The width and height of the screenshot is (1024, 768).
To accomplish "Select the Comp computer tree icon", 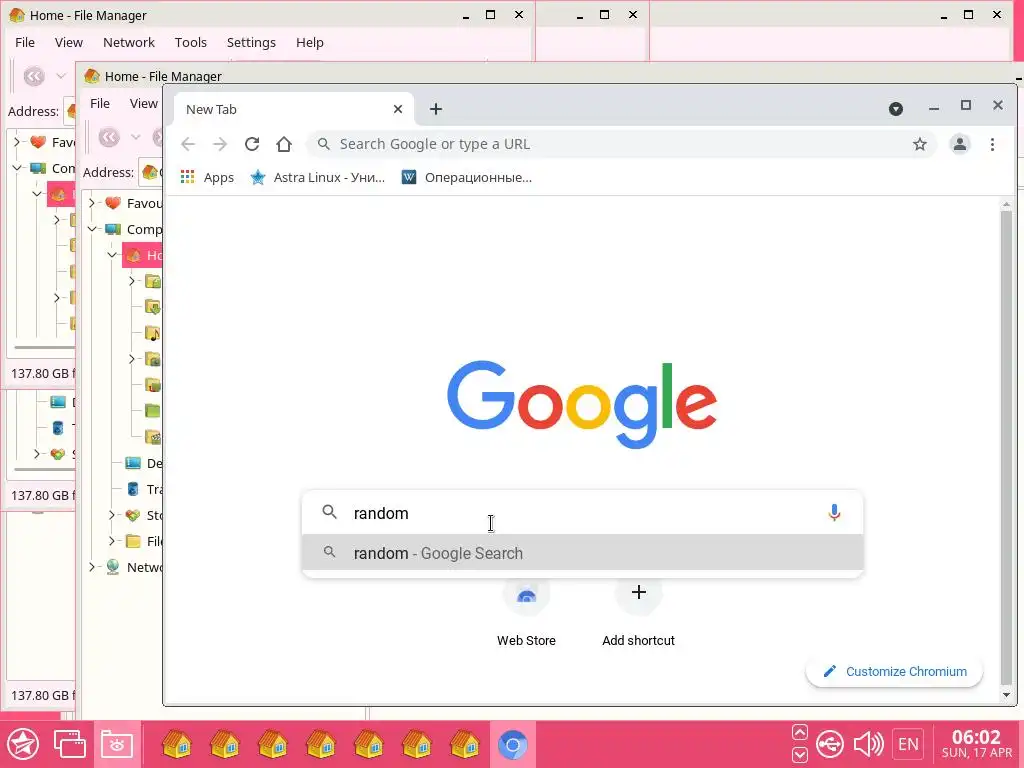I will 112,229.
